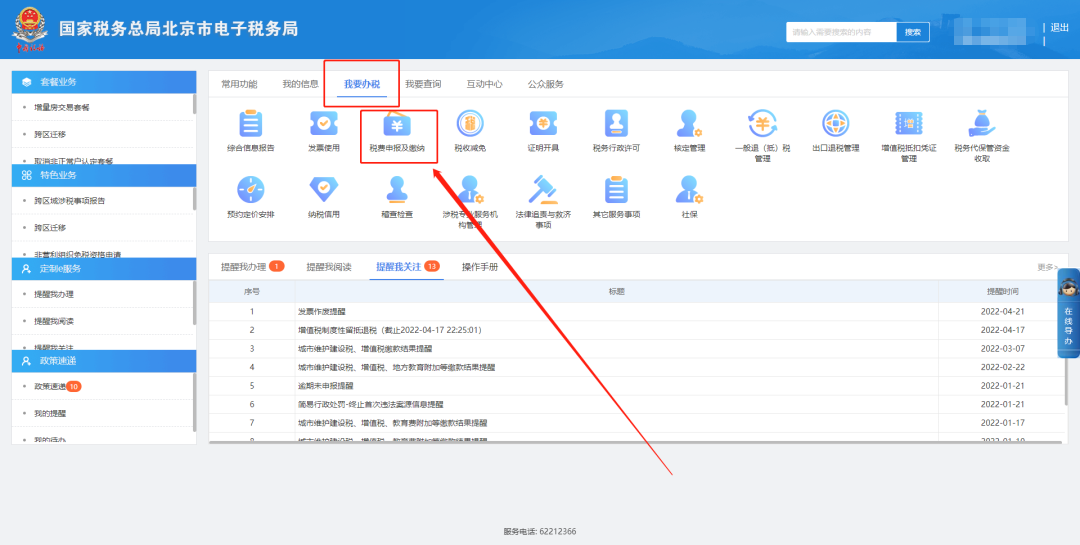Click 税务代保管资金收取 icon
The height and width of the screenshot is (545, 1080).
point(981,124)
